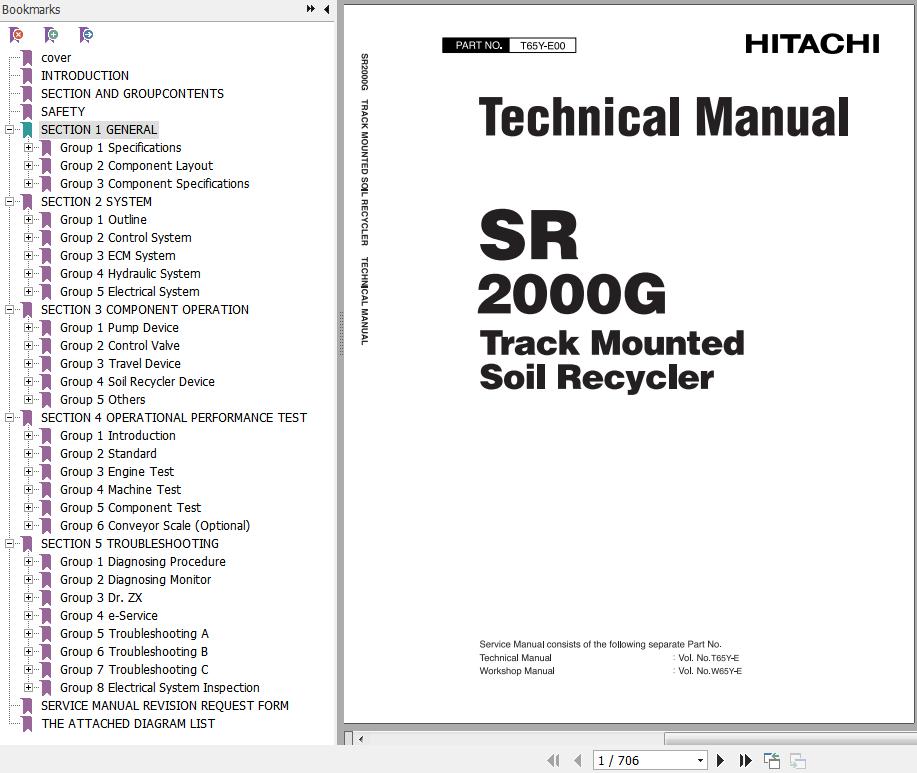Click the horizontal scrollbar left arrow
This screenshot has height=773, width=917.
pos(361,739)
